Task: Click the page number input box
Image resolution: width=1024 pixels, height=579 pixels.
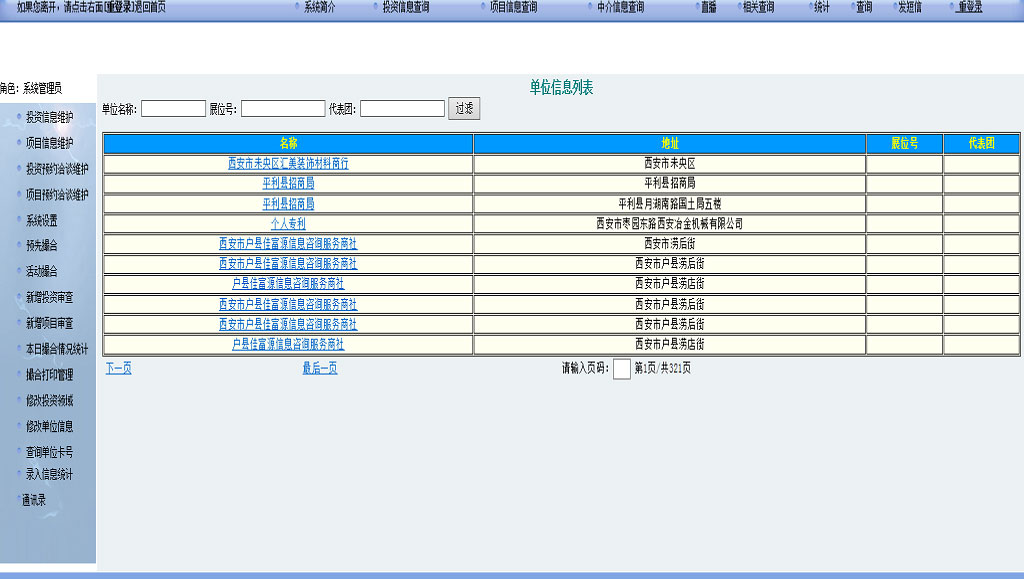Action: tap(621, 369)
